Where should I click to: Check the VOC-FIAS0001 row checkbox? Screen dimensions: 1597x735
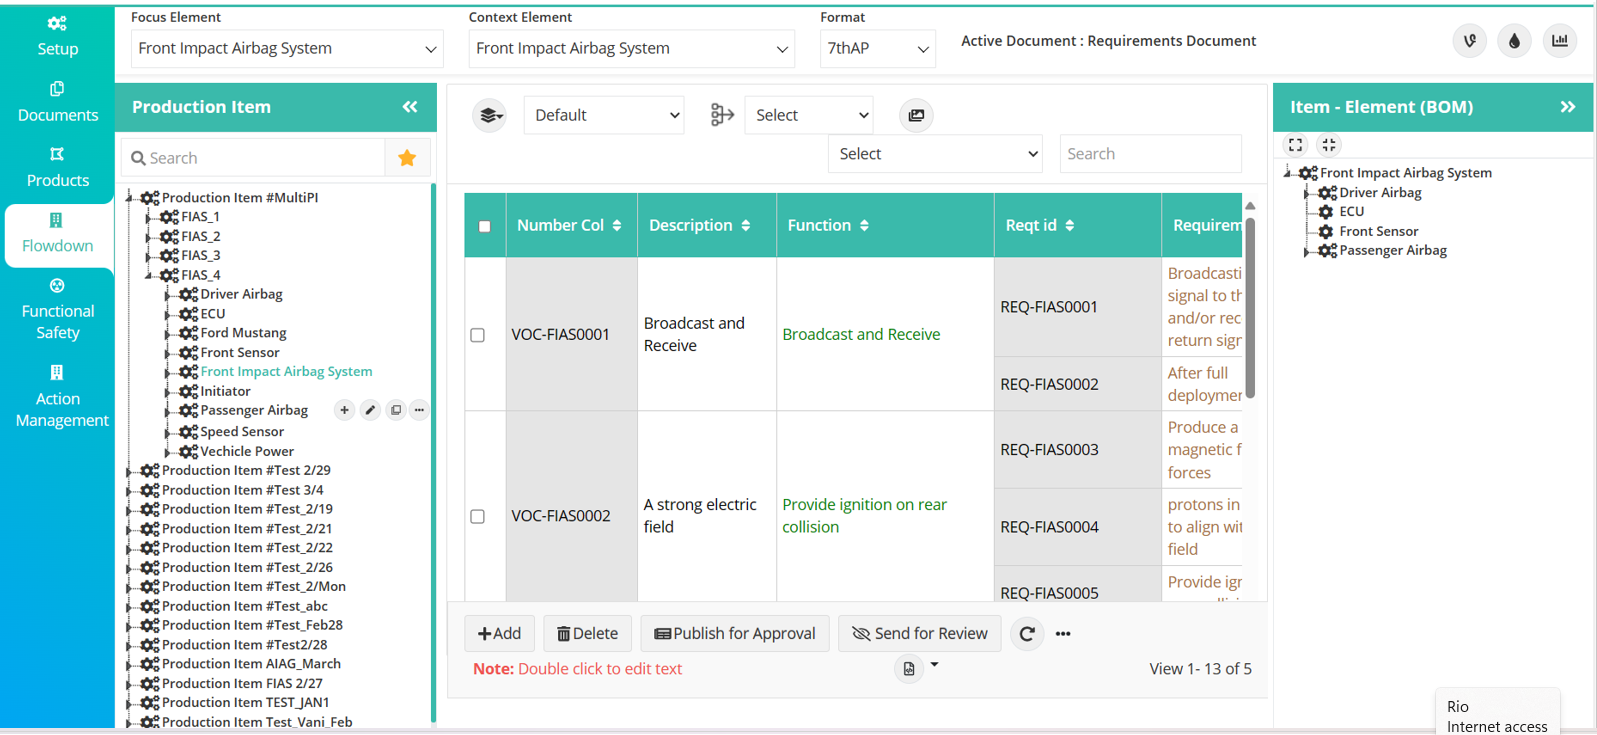click(x=478, y=335)
